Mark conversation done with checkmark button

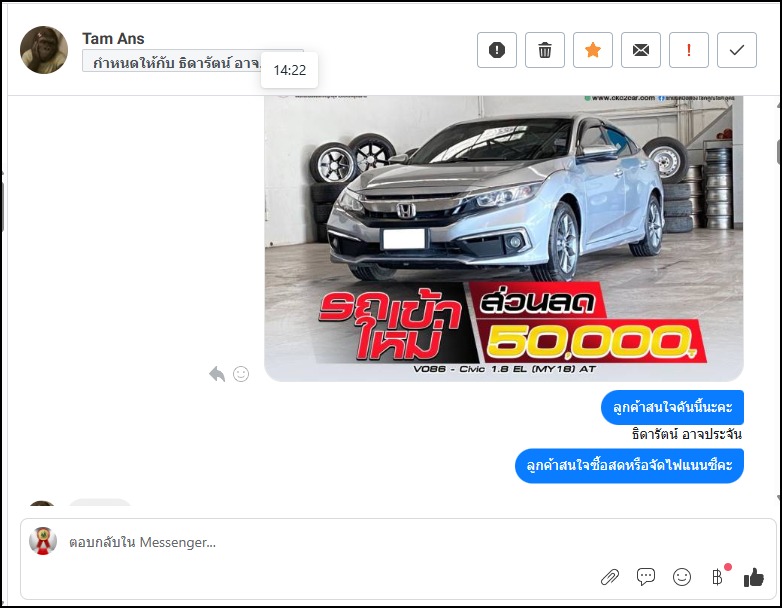[x=737, y=50]
